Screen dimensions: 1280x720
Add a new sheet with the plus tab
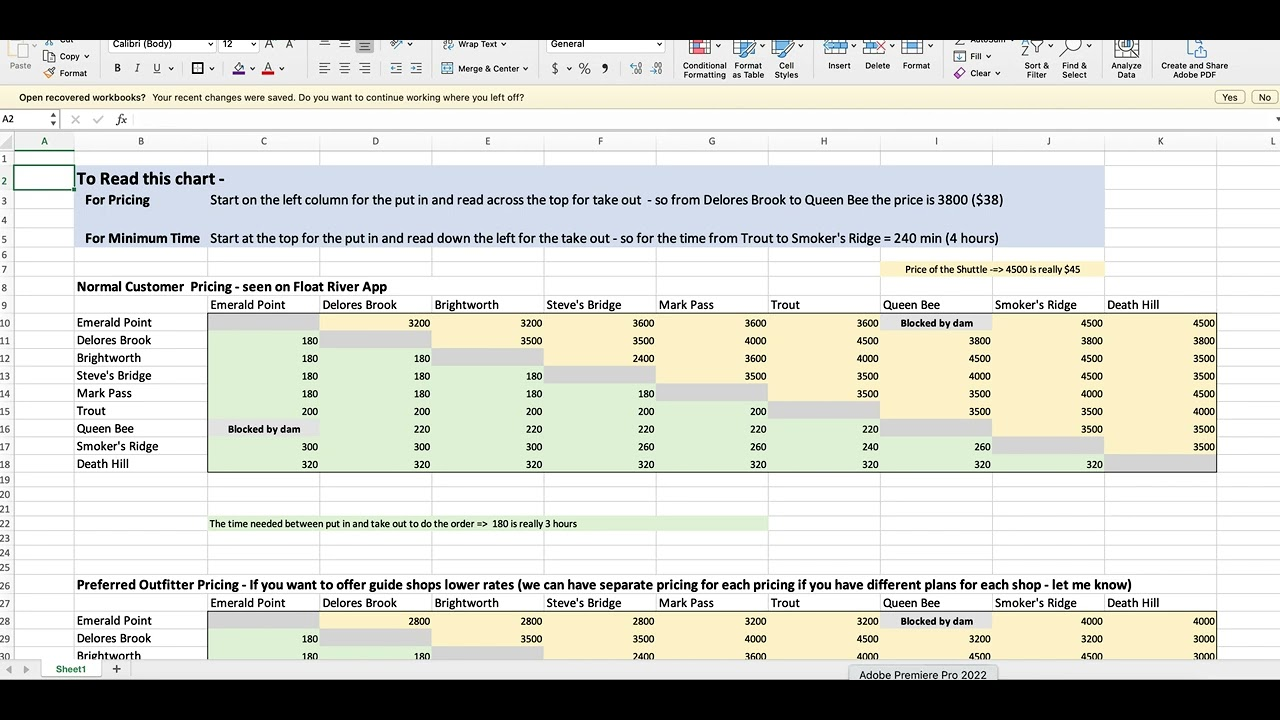(116, 668)
